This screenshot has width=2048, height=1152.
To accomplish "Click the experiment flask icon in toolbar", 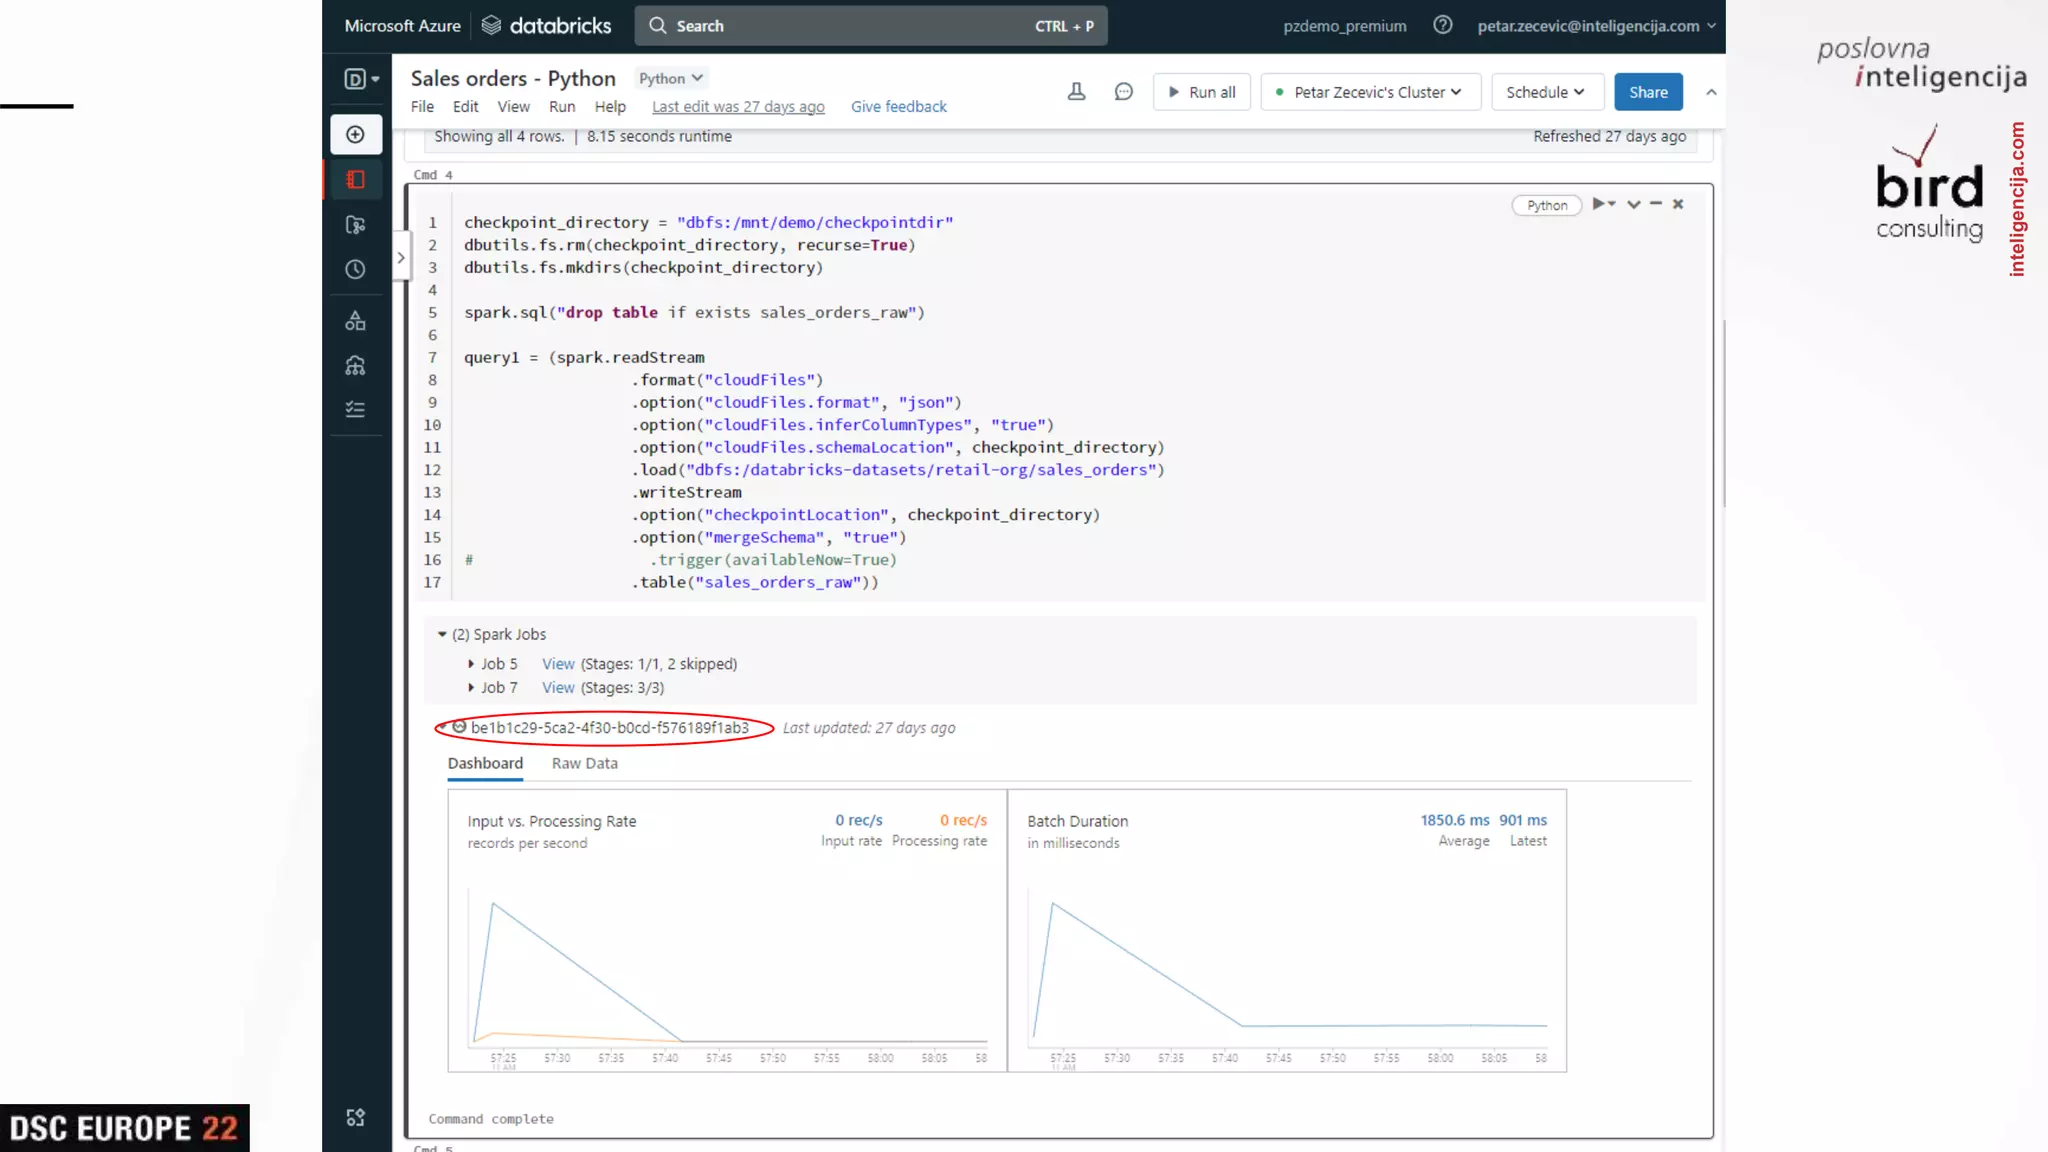I will click(x=1076, y=92).
